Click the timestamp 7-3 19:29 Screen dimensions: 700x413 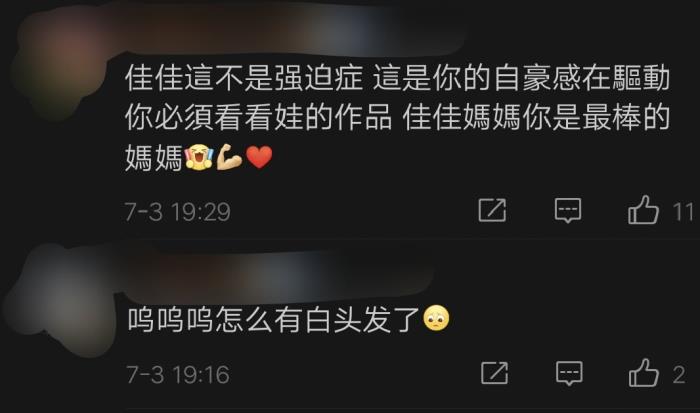178,212
